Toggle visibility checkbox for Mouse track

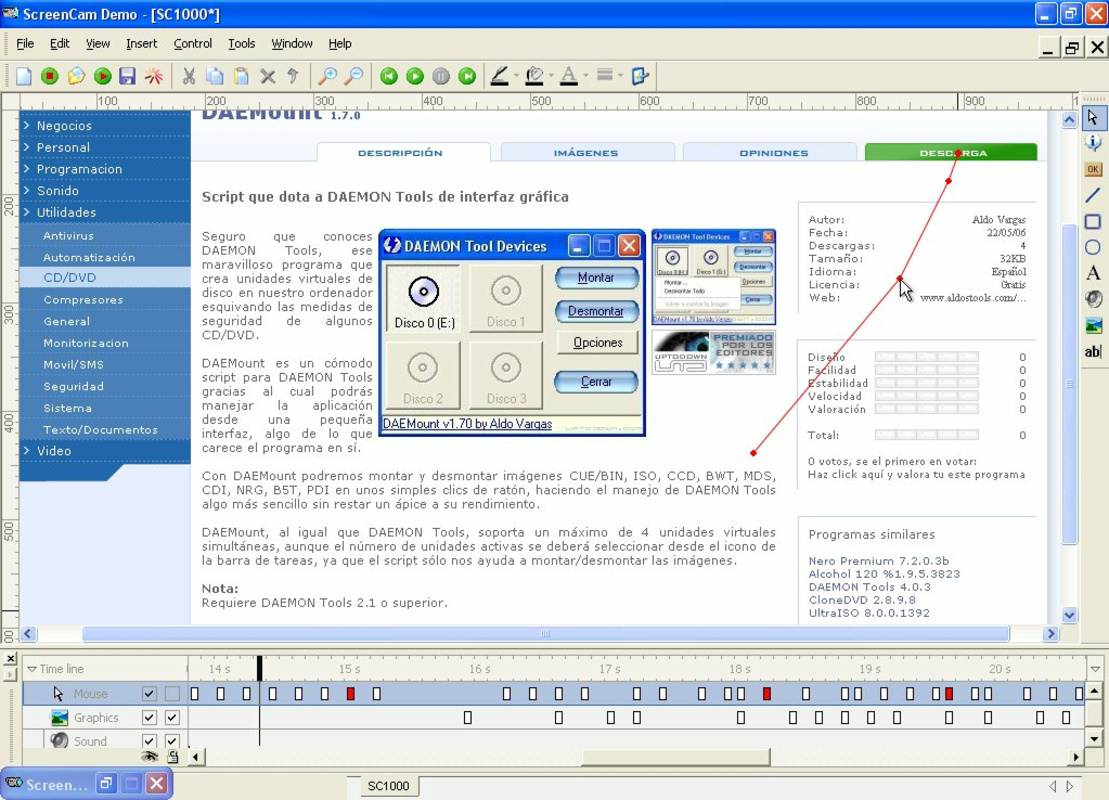[149, 694]
